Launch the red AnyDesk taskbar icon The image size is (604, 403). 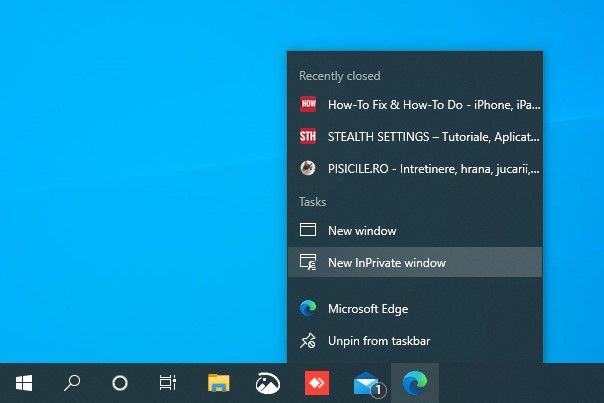(x=317, y=383)
